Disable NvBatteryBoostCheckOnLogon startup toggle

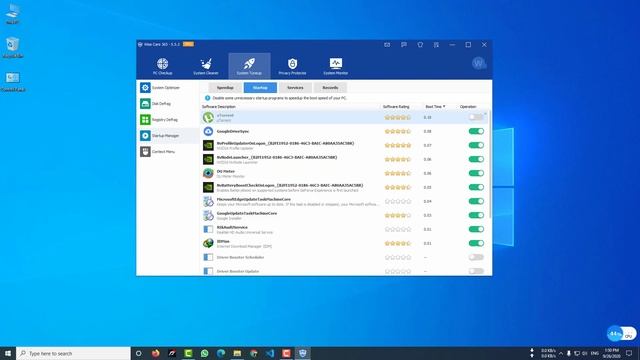point(476,187)
